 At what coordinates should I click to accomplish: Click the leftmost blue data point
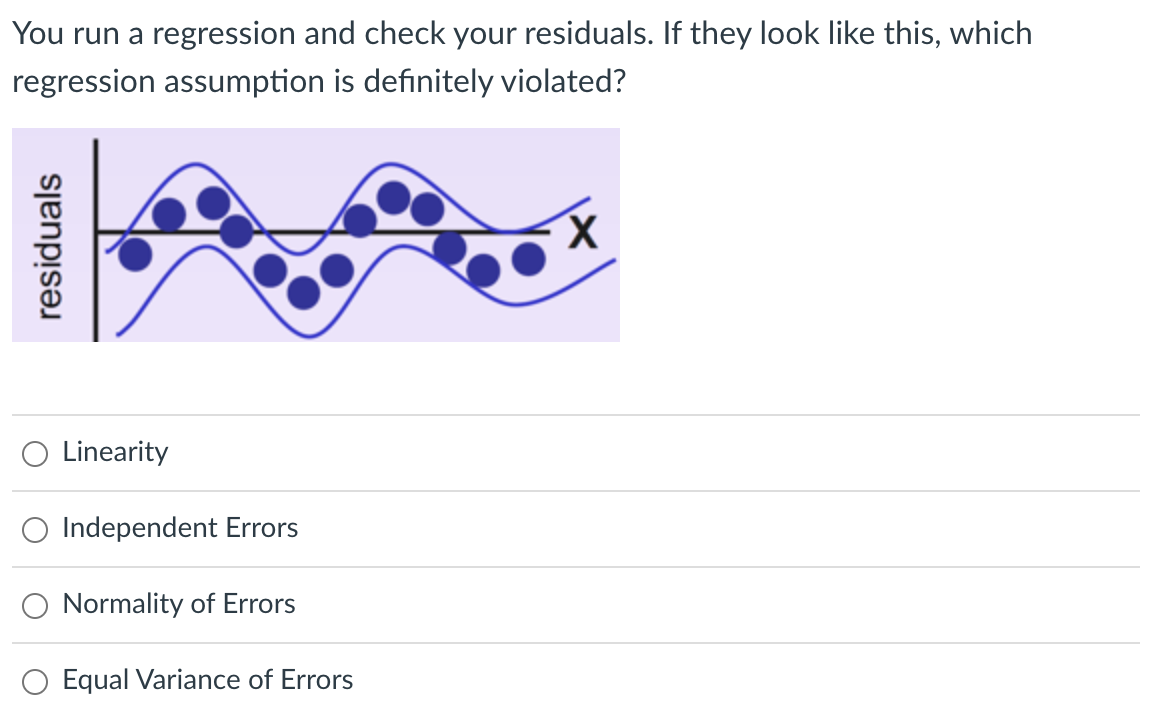[135, 255]
